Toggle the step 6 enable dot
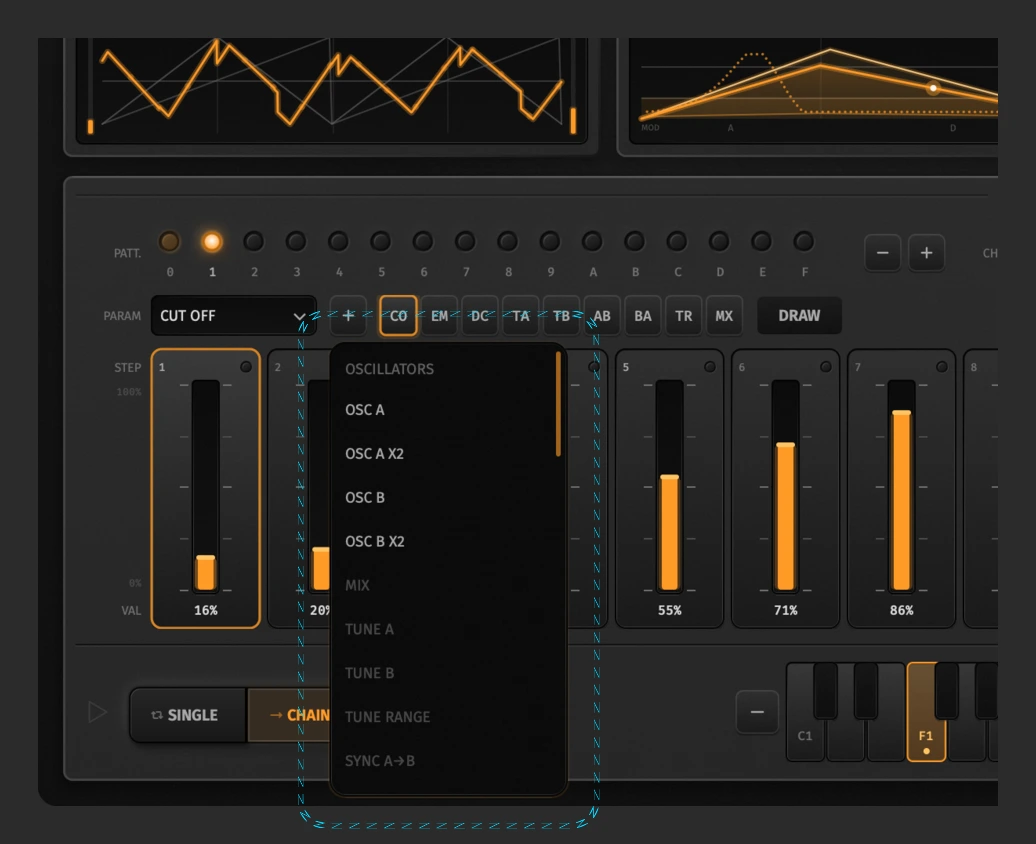Screen dimensions: 1036x844 (x=826, y=367)
